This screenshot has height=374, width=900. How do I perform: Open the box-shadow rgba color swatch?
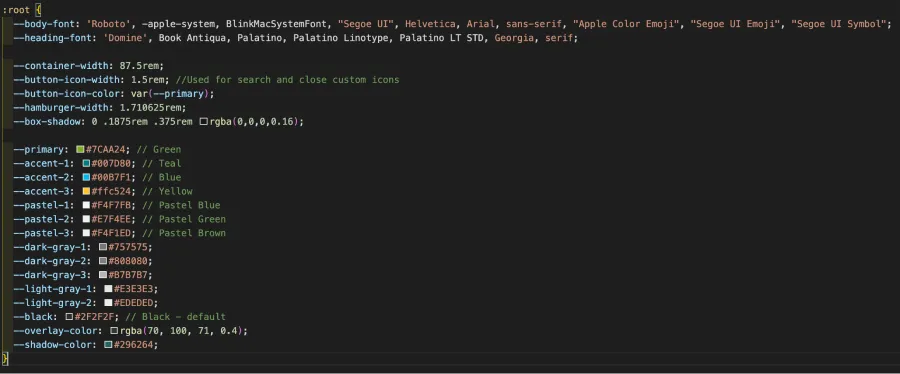click(204, 122)
